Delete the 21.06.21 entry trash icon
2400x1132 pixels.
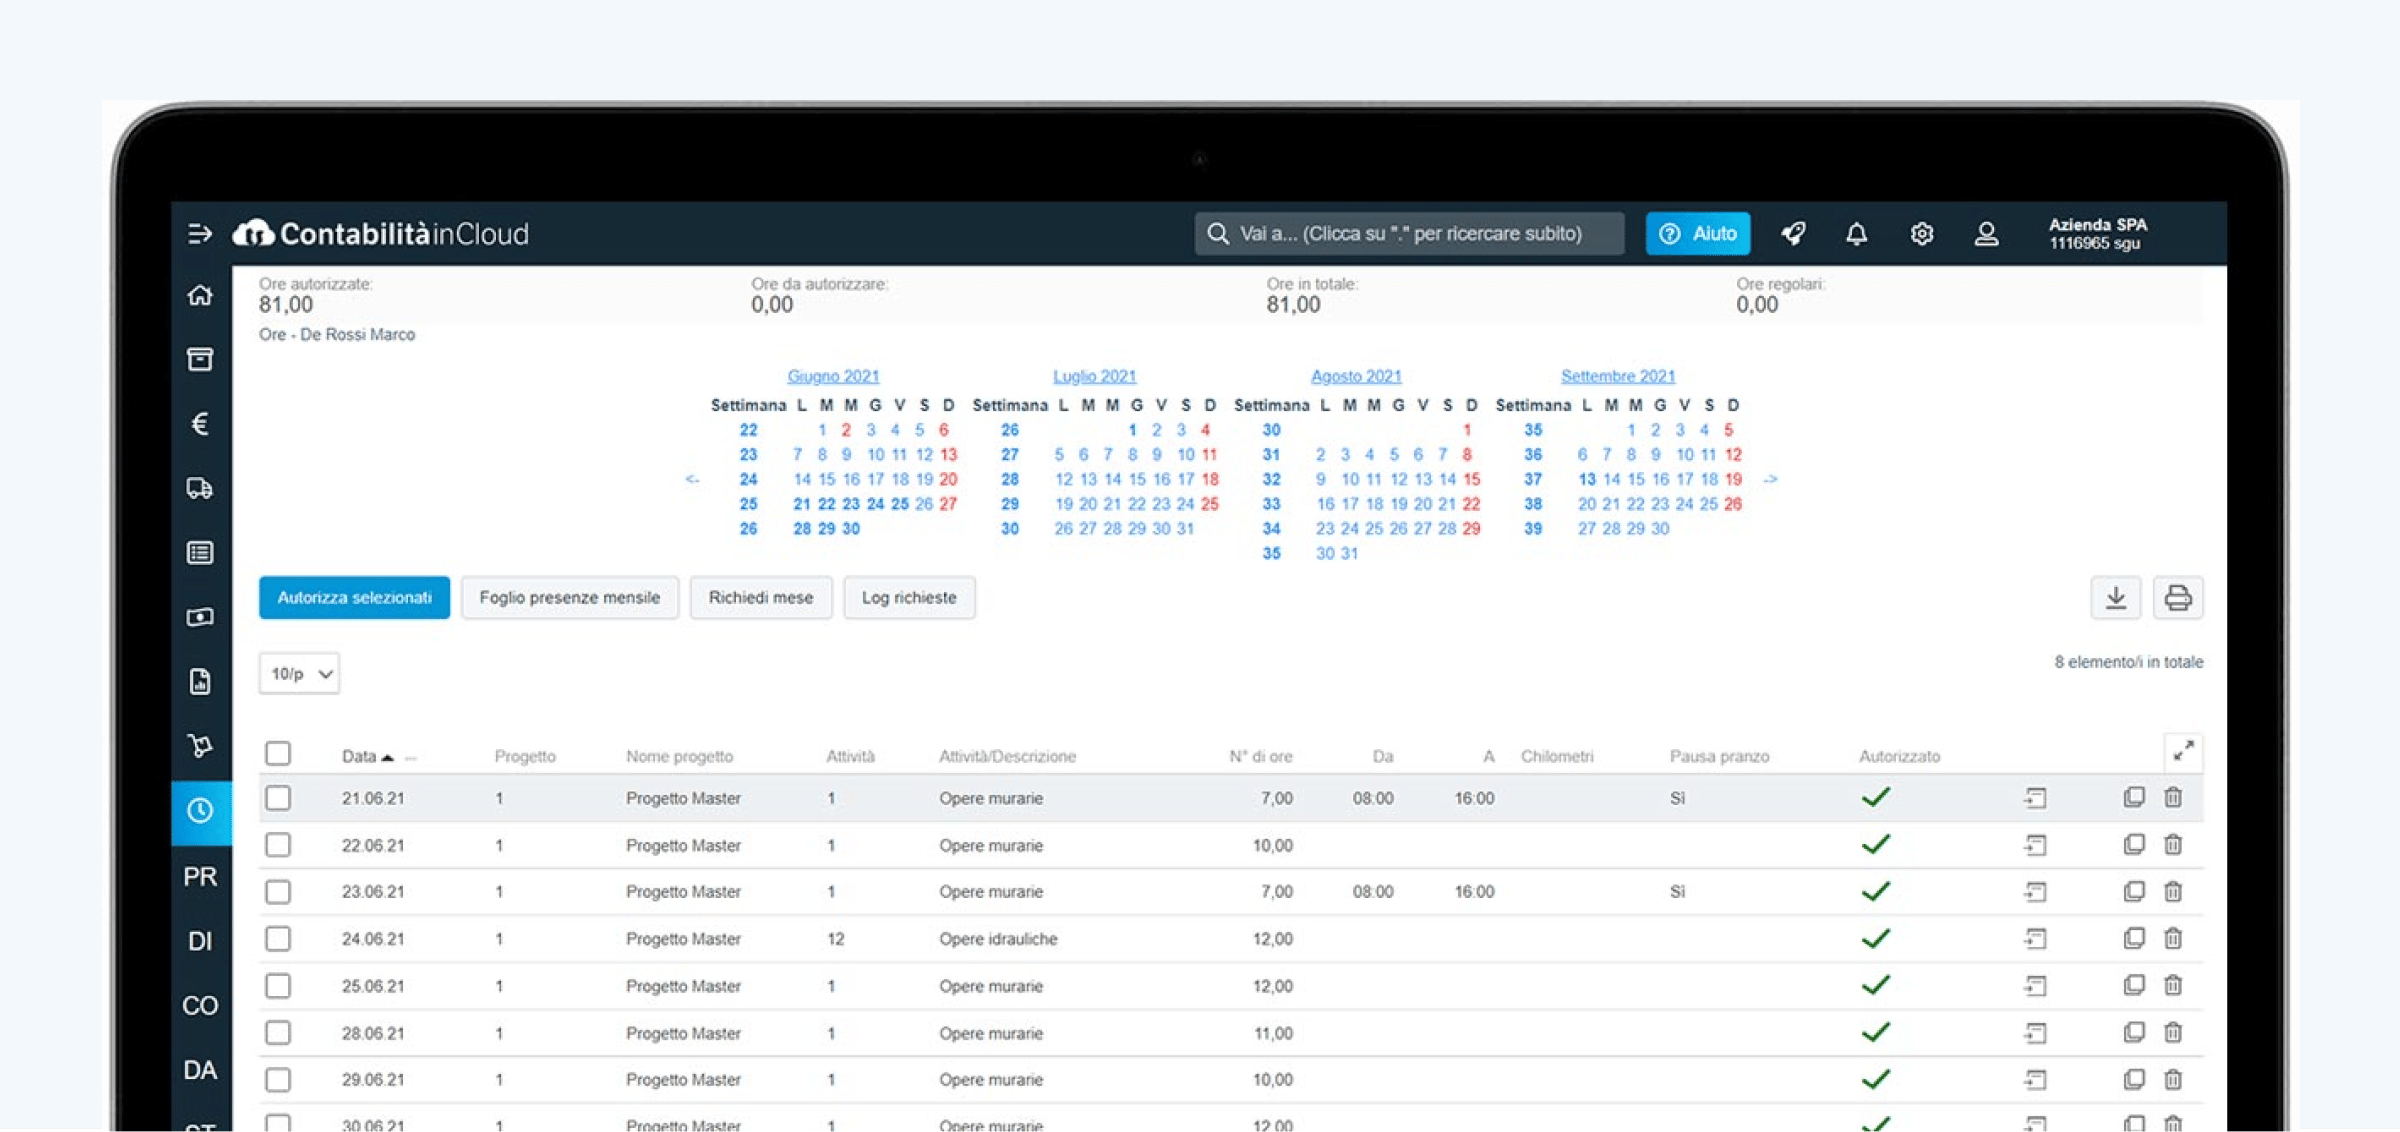click(x=2173, y=798)
